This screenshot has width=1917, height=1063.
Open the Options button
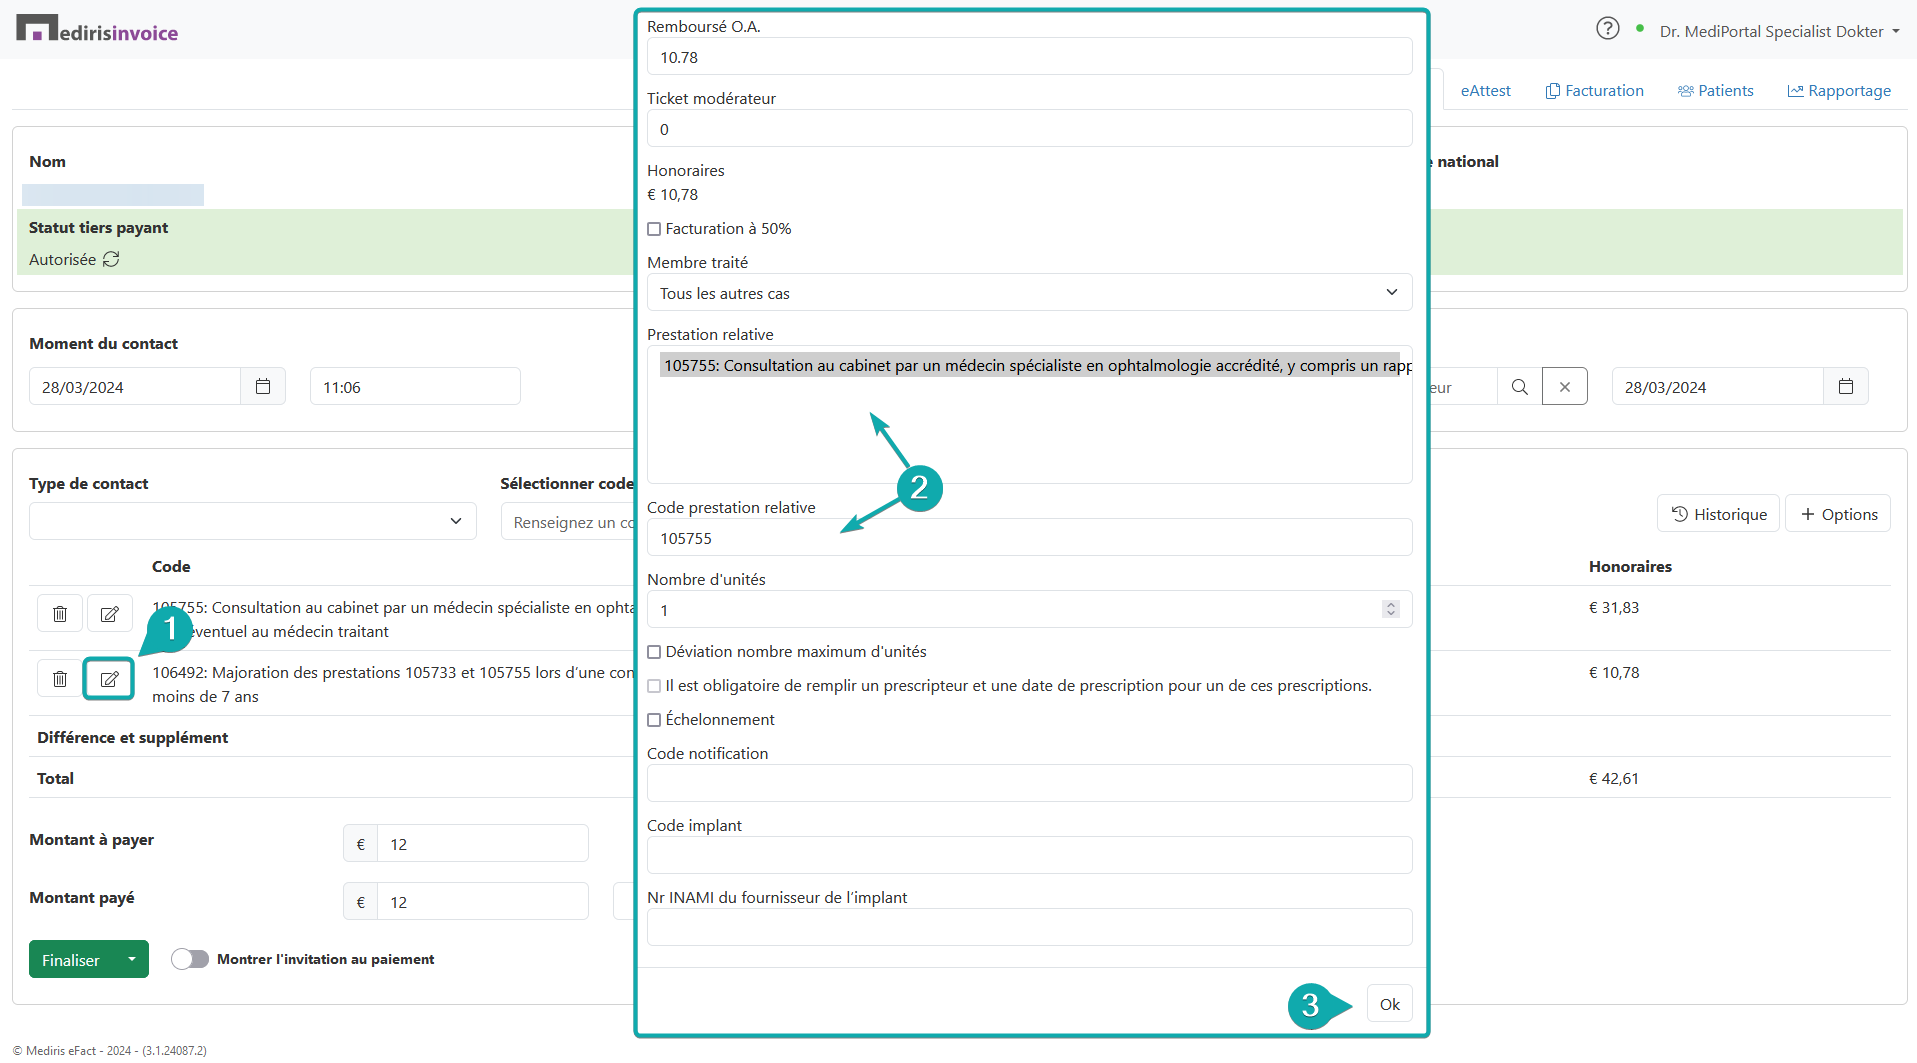[x=1838, y=514]
